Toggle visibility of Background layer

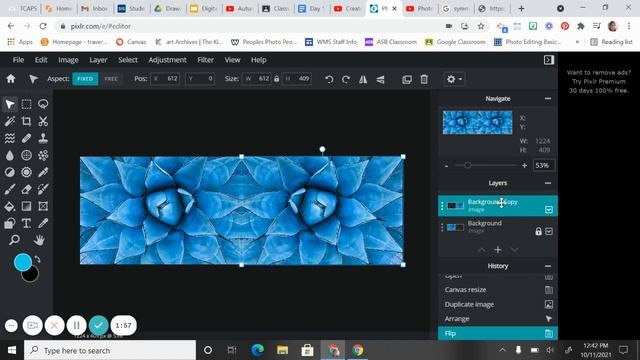coord(549,231)
